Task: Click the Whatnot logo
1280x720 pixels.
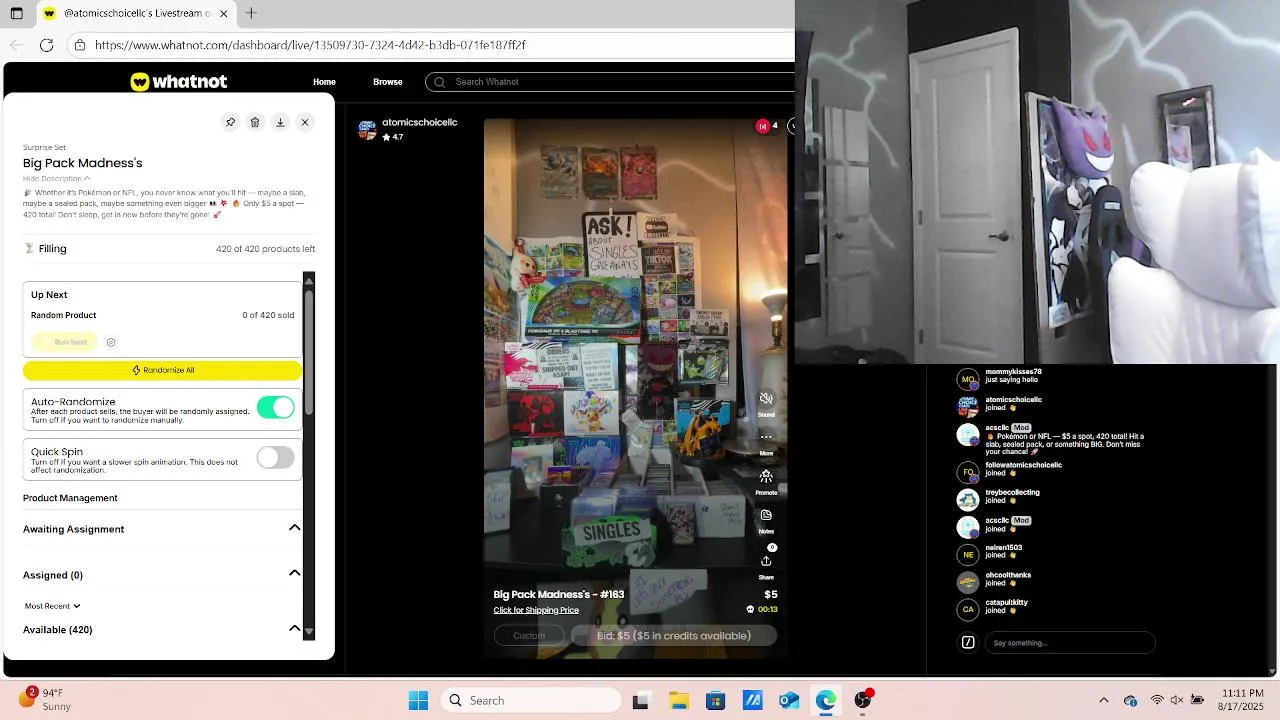Action: (x=179, y=82)
